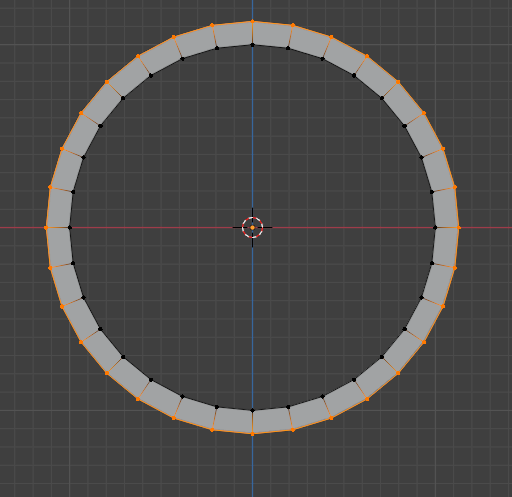Viewport: 512px width, 497px height.
Task: Select the rightmost black inner vertex on red axis
Action: (x=435, y=228)
